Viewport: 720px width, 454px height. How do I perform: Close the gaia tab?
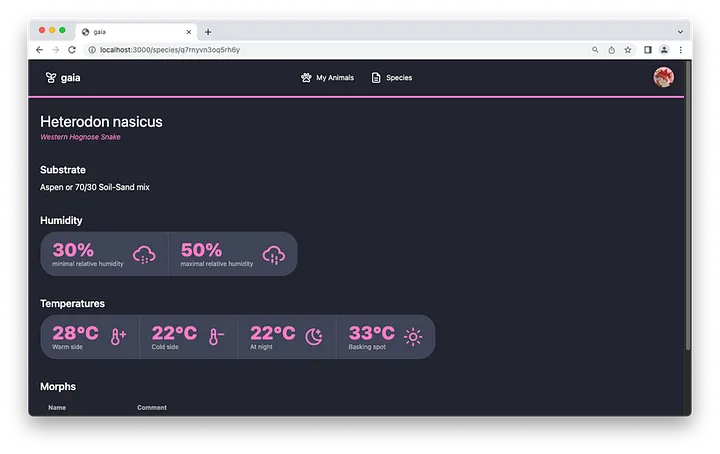(188, 32)
